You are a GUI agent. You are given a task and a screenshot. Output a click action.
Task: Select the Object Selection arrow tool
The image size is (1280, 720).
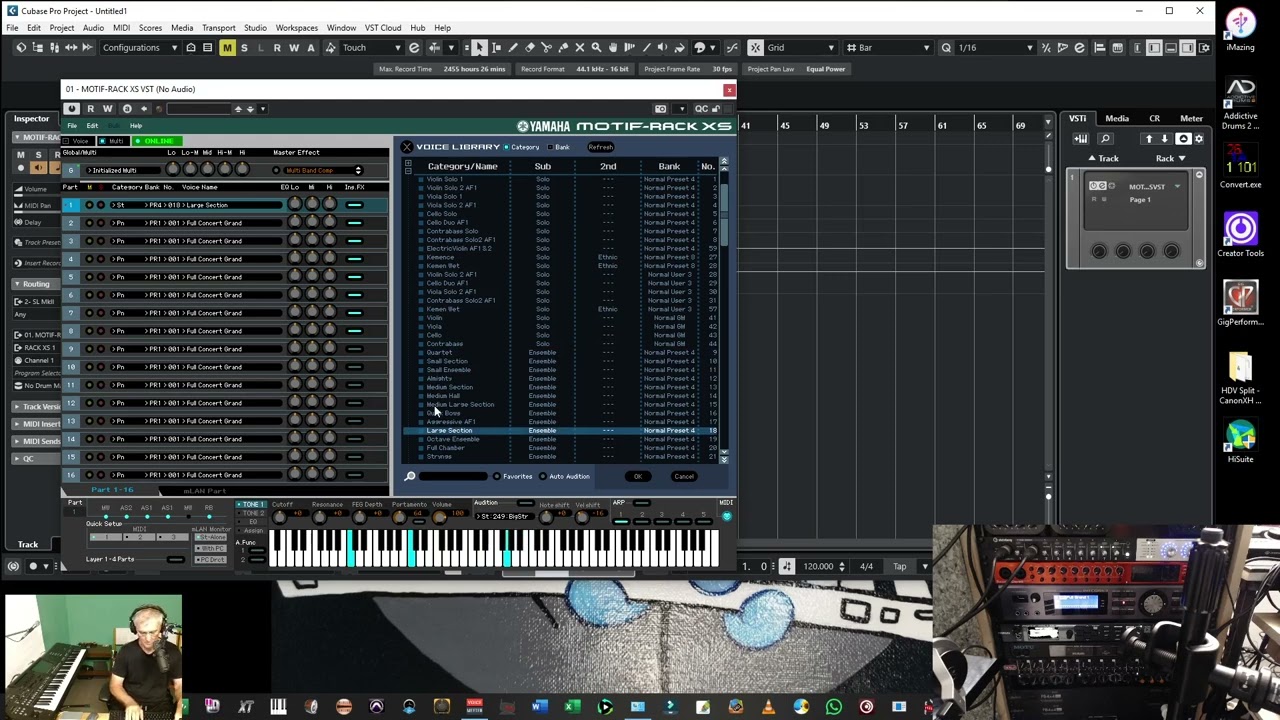tap(479, 47)
